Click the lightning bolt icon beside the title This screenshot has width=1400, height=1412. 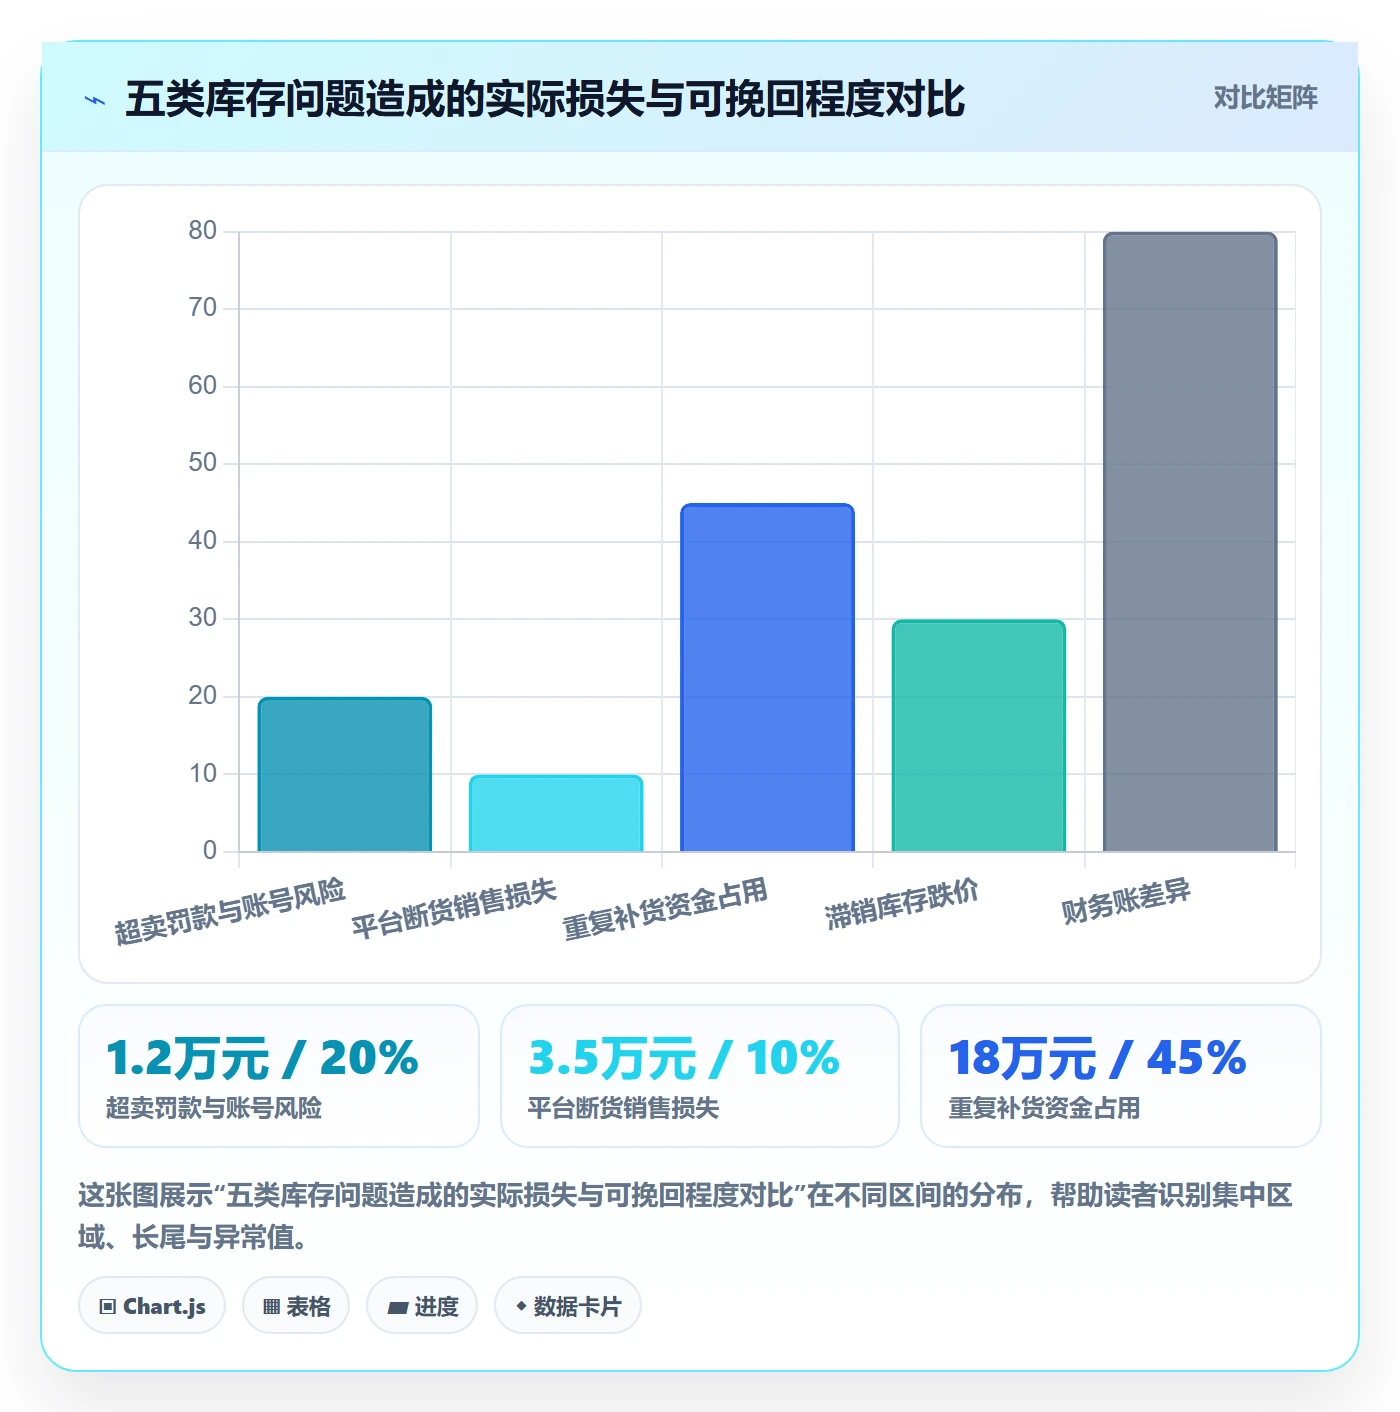coord(95,100)
